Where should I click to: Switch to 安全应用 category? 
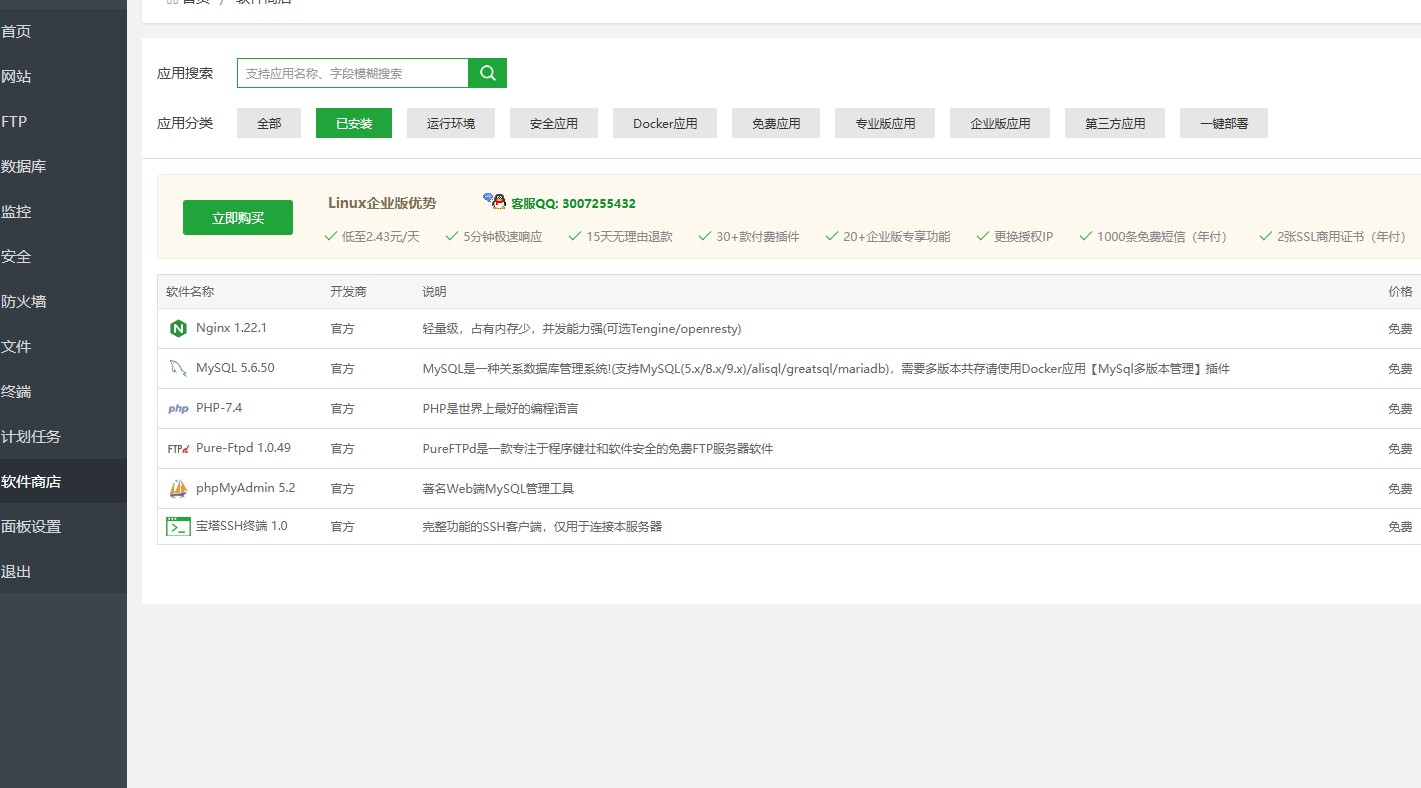tap(554, 123)
